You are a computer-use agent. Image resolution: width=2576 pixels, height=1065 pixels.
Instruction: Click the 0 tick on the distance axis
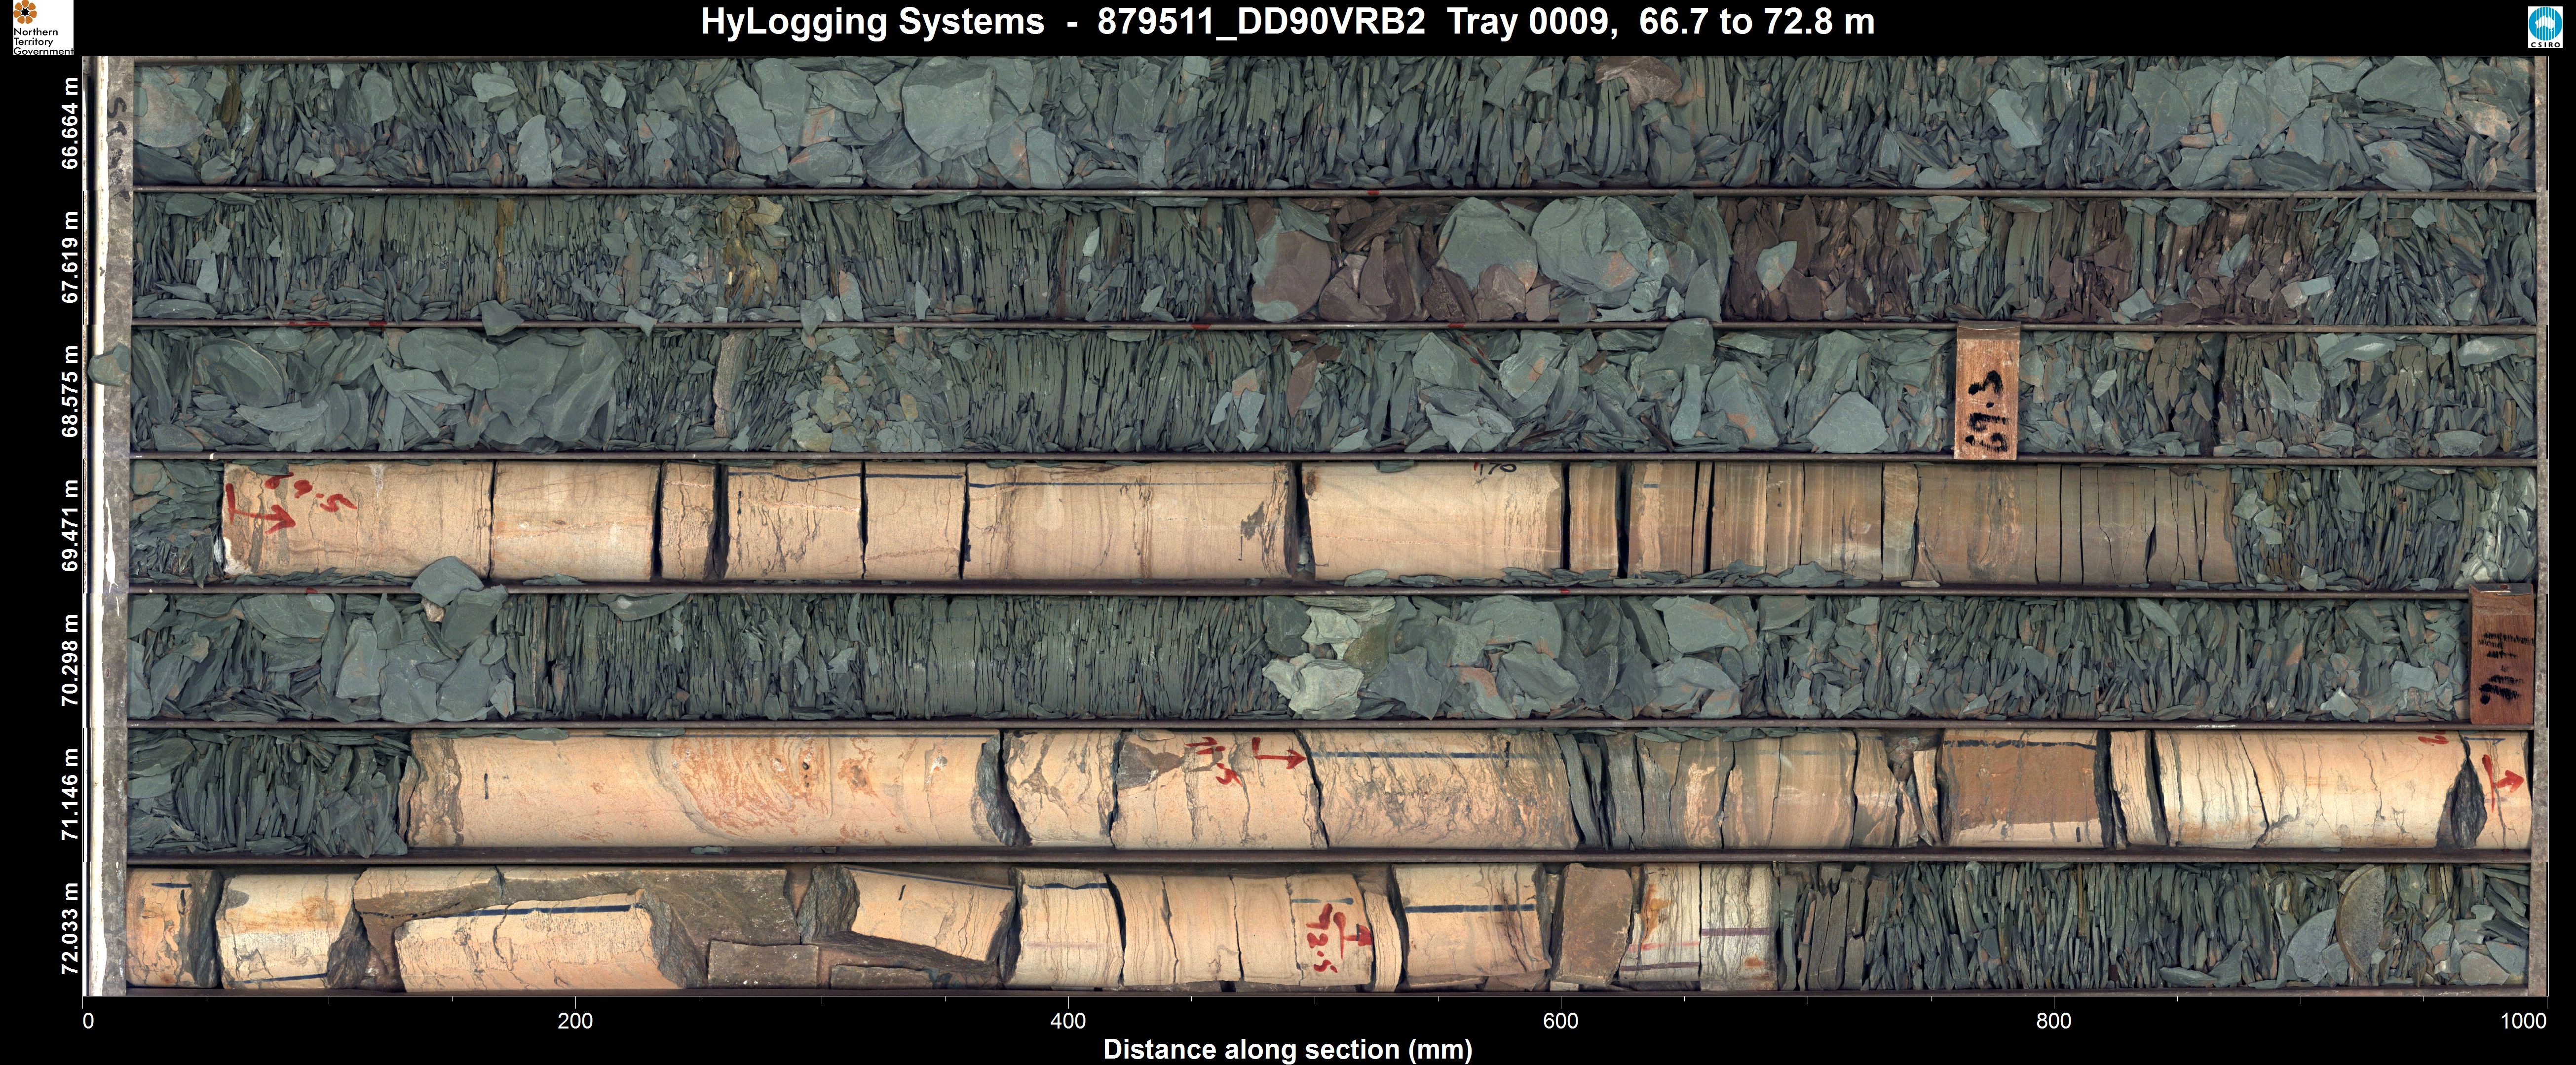88,1021
